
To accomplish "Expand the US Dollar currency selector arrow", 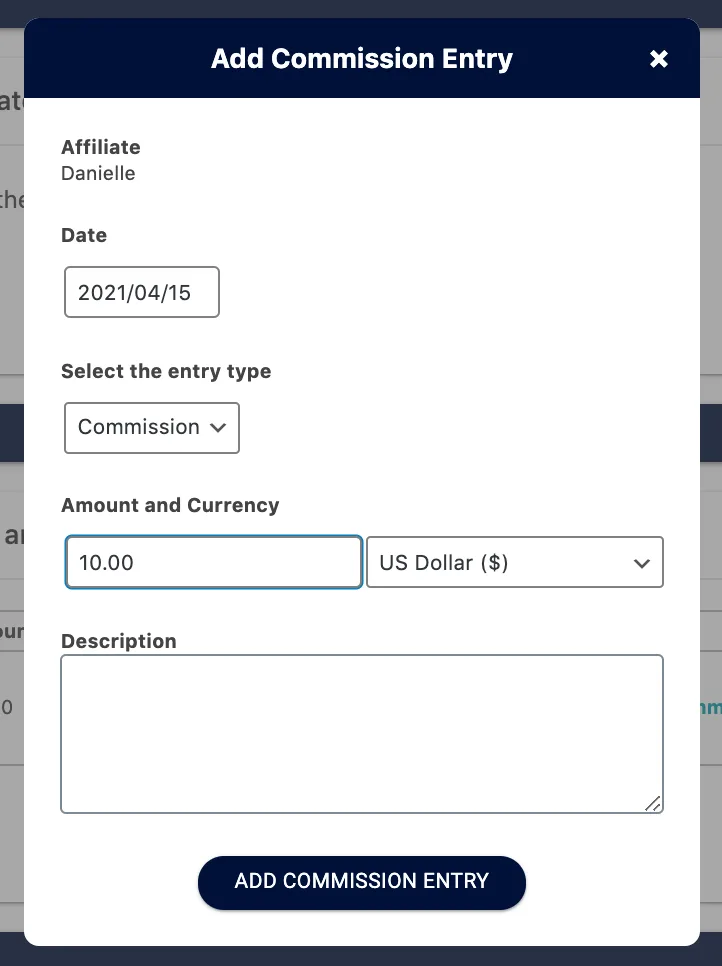I will pos(641,563).
